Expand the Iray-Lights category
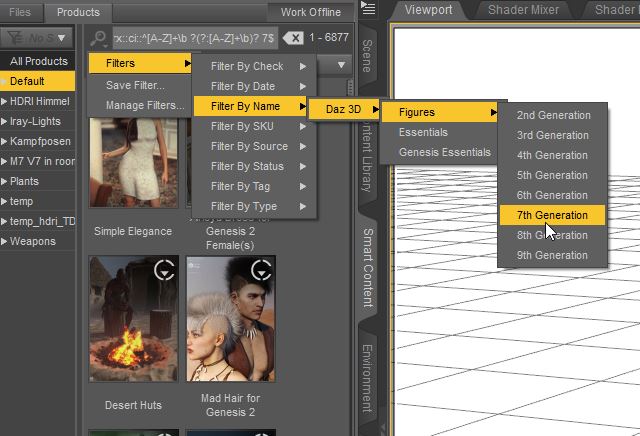 click(4, 121)
